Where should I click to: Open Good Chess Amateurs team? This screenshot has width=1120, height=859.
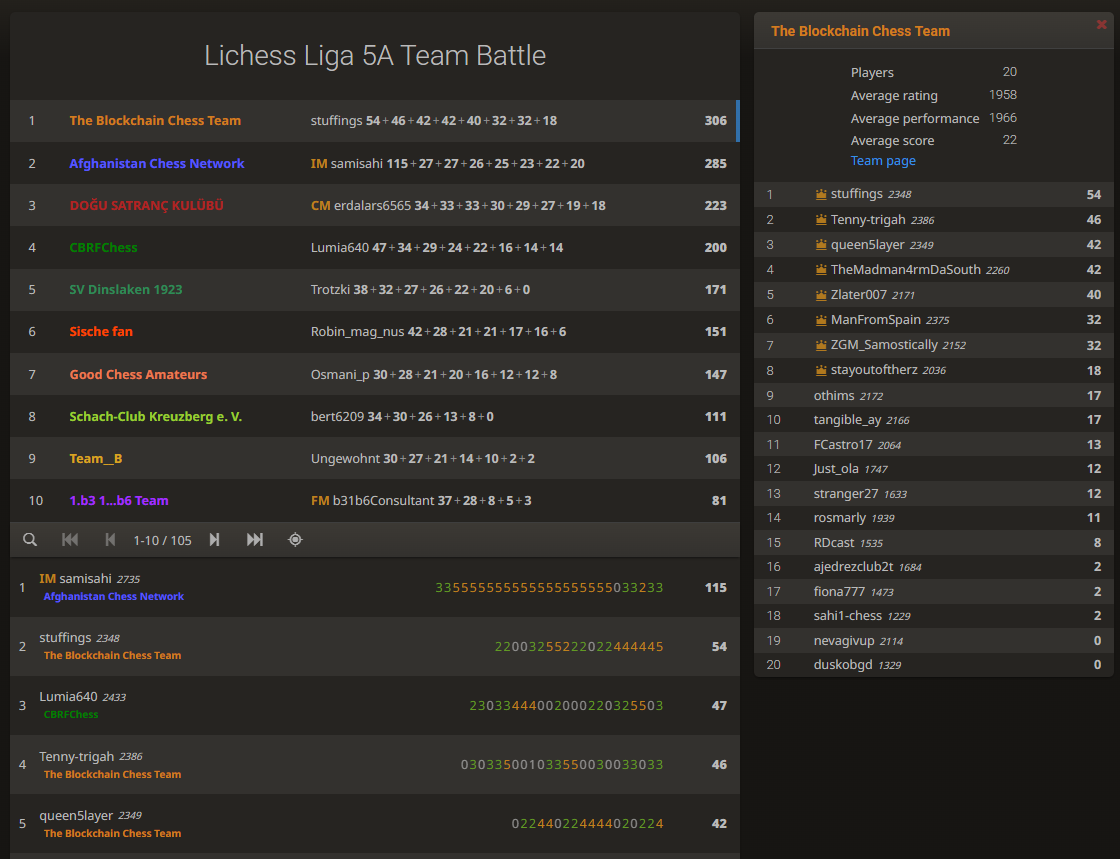138,375
